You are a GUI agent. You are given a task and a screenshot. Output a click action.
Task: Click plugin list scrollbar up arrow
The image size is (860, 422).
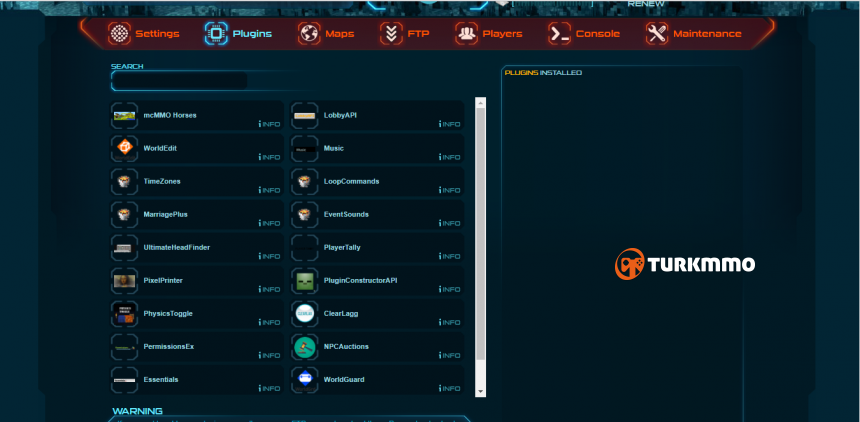(480, 102)
